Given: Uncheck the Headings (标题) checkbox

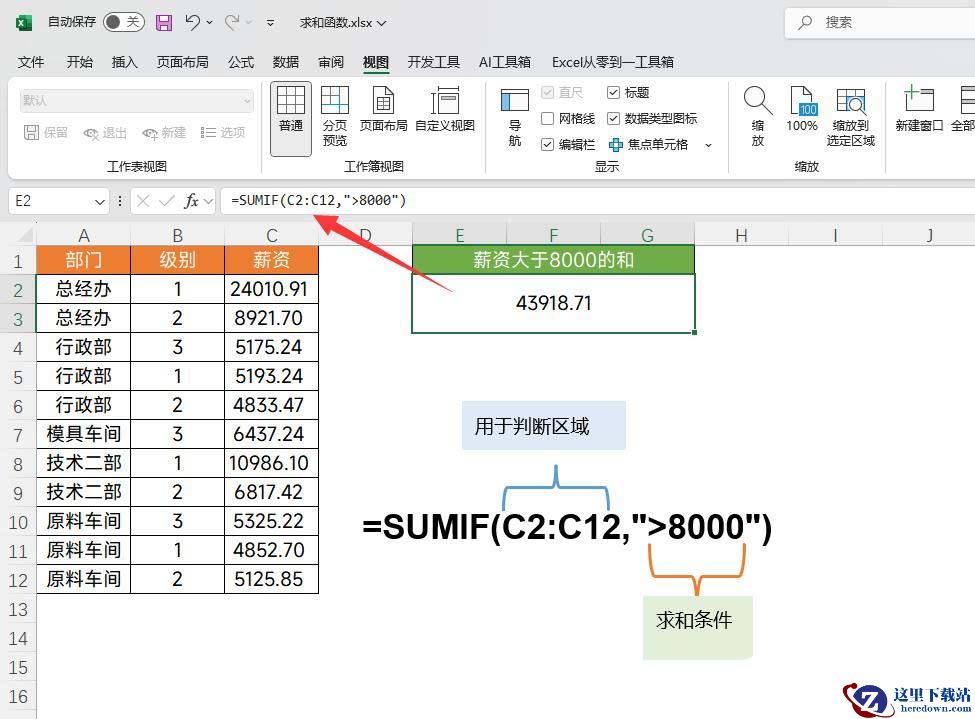Looking at the screenshot, I should pyautogui.click(x=614, y=93).
